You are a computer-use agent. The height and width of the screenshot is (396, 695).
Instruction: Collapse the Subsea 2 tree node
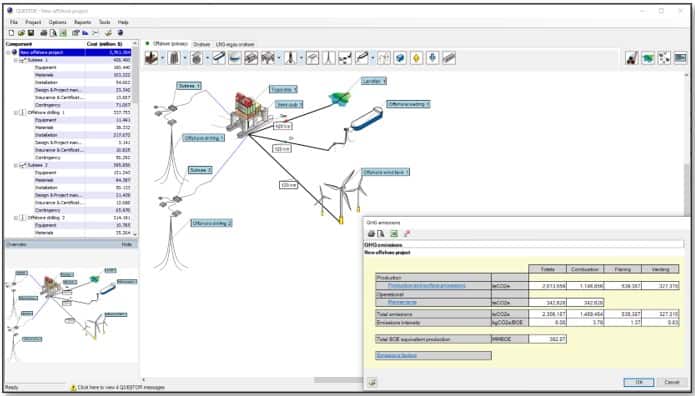click(x=16, y=165)
